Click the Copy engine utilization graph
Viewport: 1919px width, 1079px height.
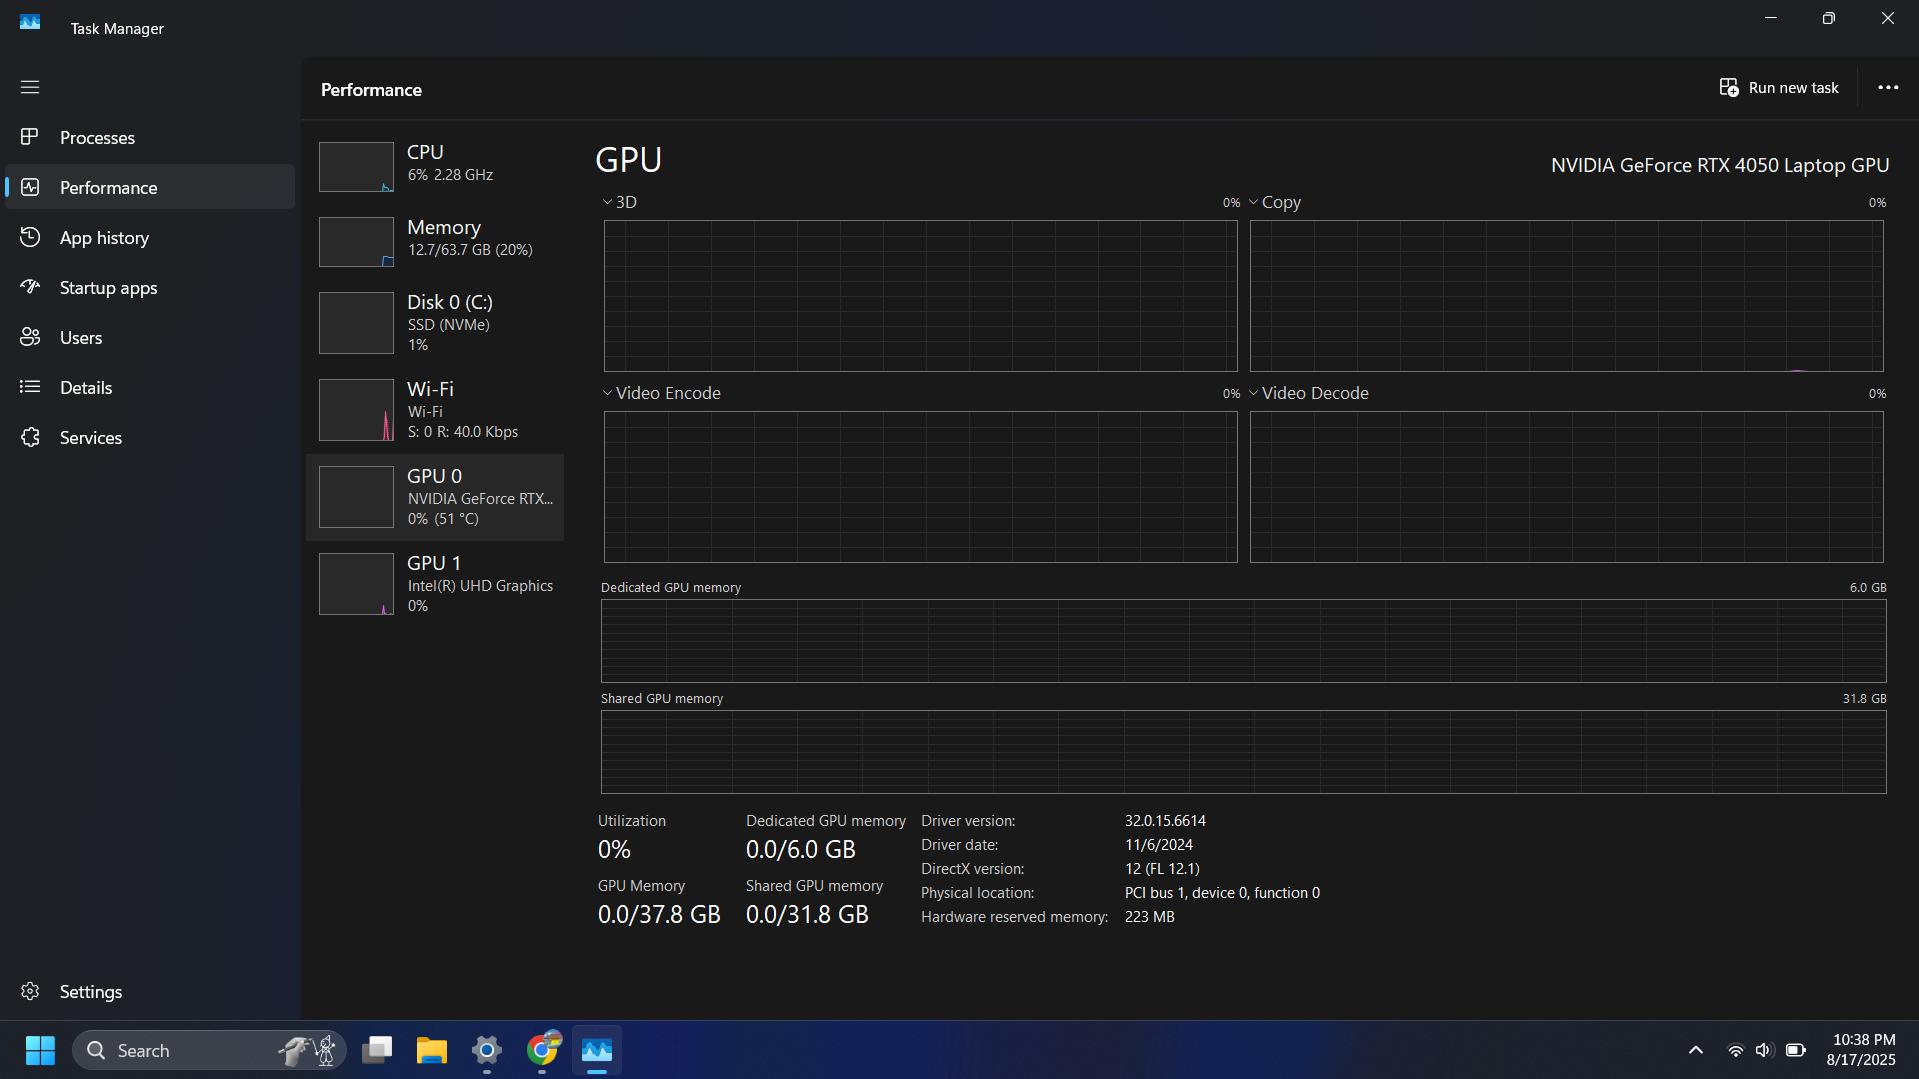1566,296
